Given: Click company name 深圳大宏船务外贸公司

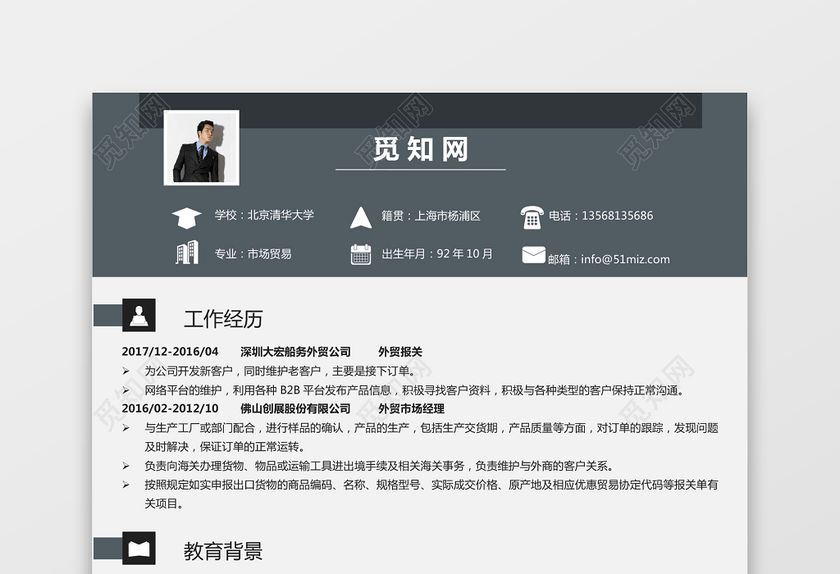Looking at the screenshot, I should (x=295, y=352).
